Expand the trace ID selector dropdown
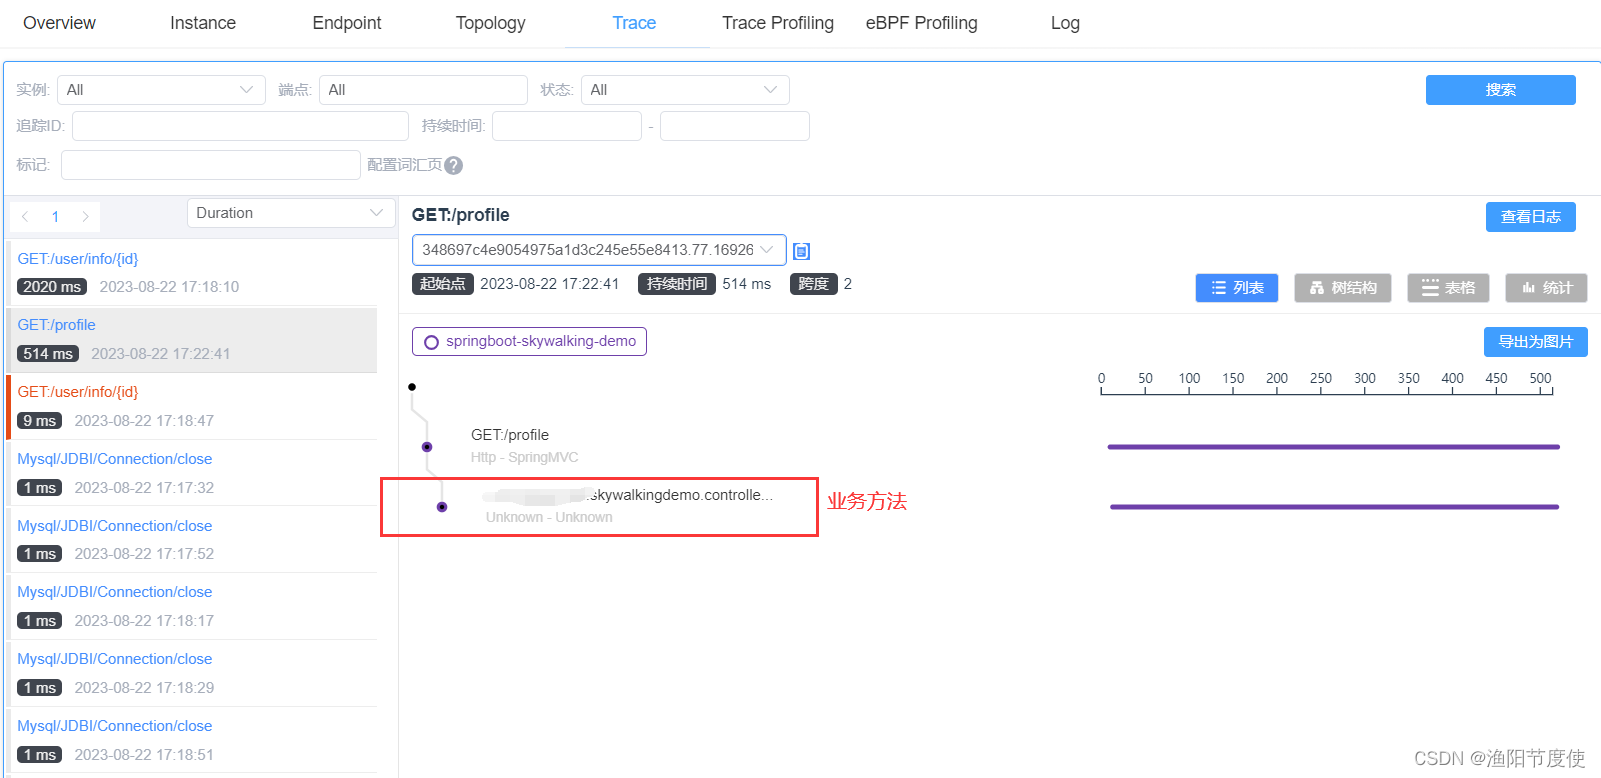The height and width of the screenshot is (778, 1601). (x=599, y=250)
